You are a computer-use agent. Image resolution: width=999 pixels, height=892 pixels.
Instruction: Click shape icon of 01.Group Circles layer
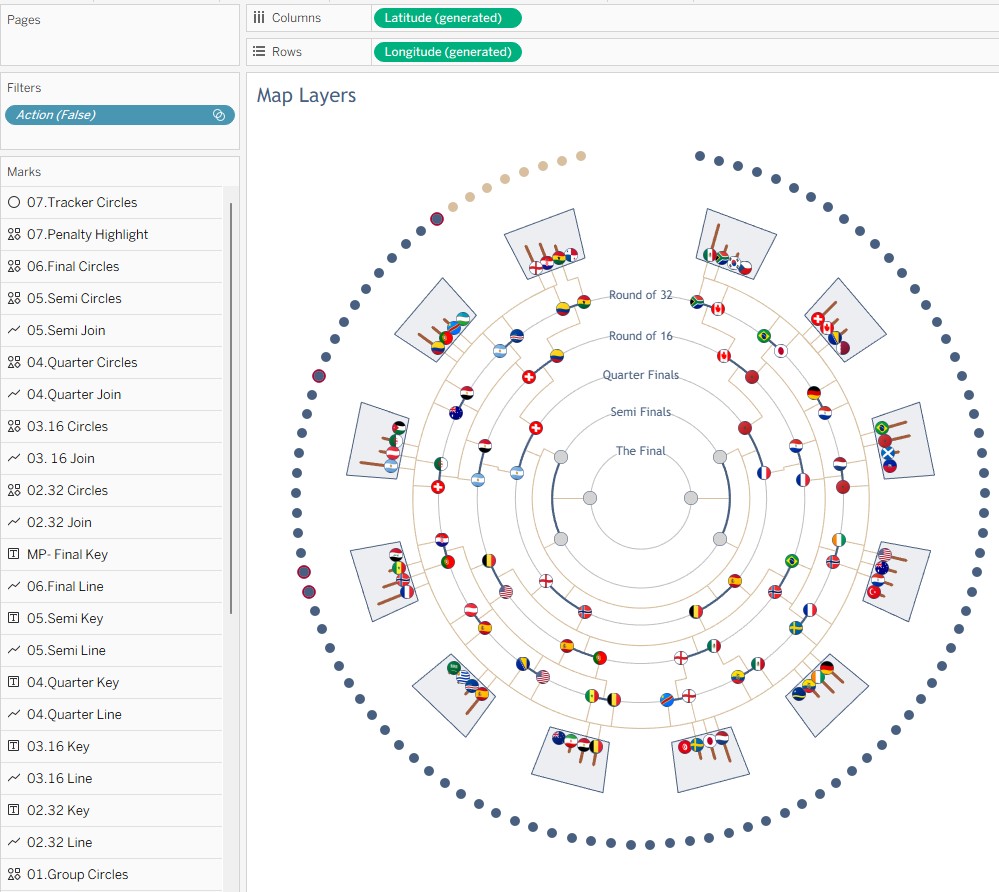14,874
